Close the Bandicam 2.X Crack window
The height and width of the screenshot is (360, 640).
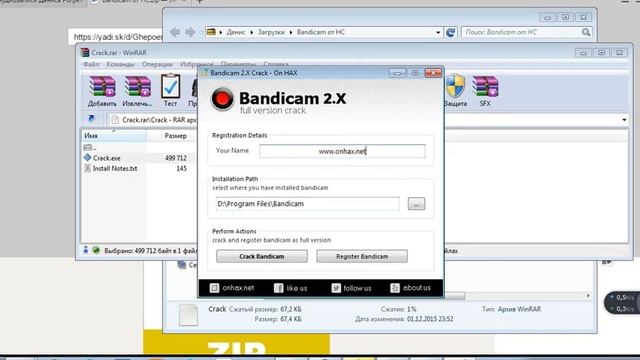[433, 73]
